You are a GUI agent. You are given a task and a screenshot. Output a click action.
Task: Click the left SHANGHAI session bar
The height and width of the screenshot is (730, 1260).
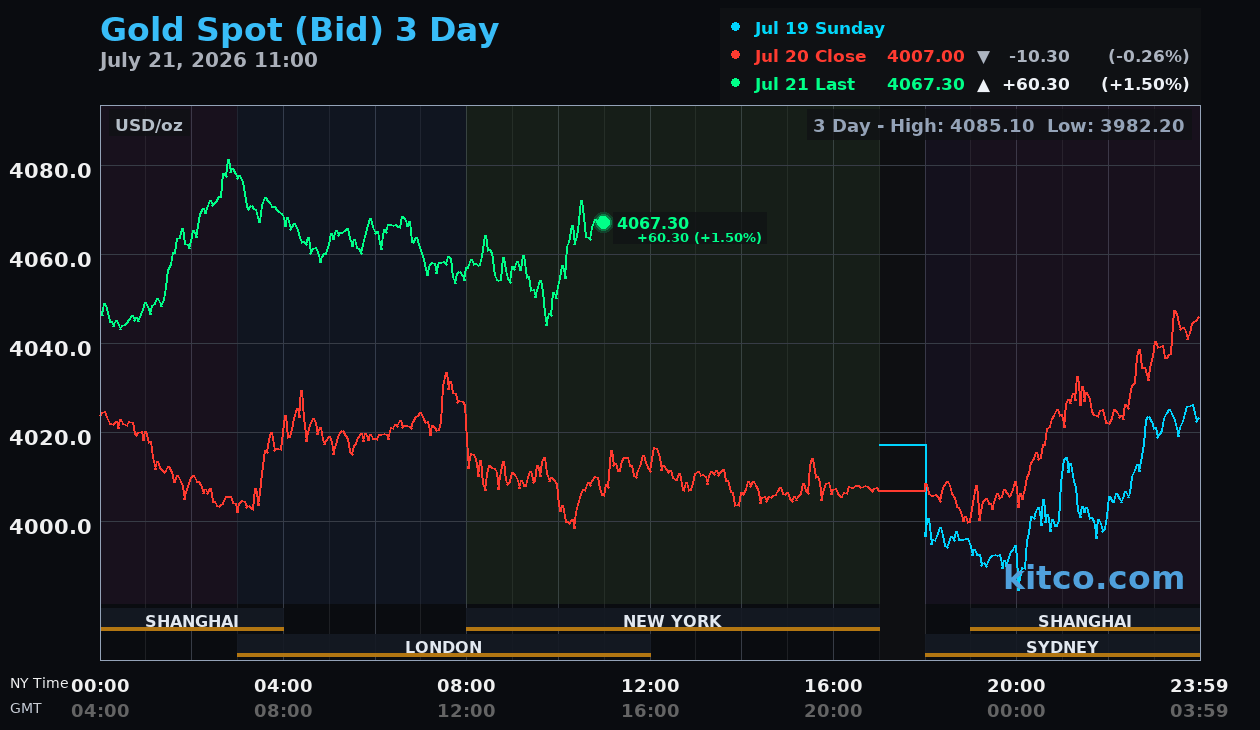(192, 620)
